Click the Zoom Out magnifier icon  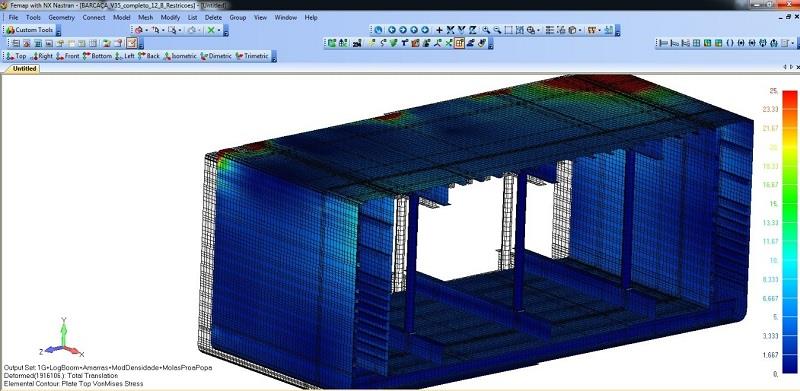[x=497, y=30]
